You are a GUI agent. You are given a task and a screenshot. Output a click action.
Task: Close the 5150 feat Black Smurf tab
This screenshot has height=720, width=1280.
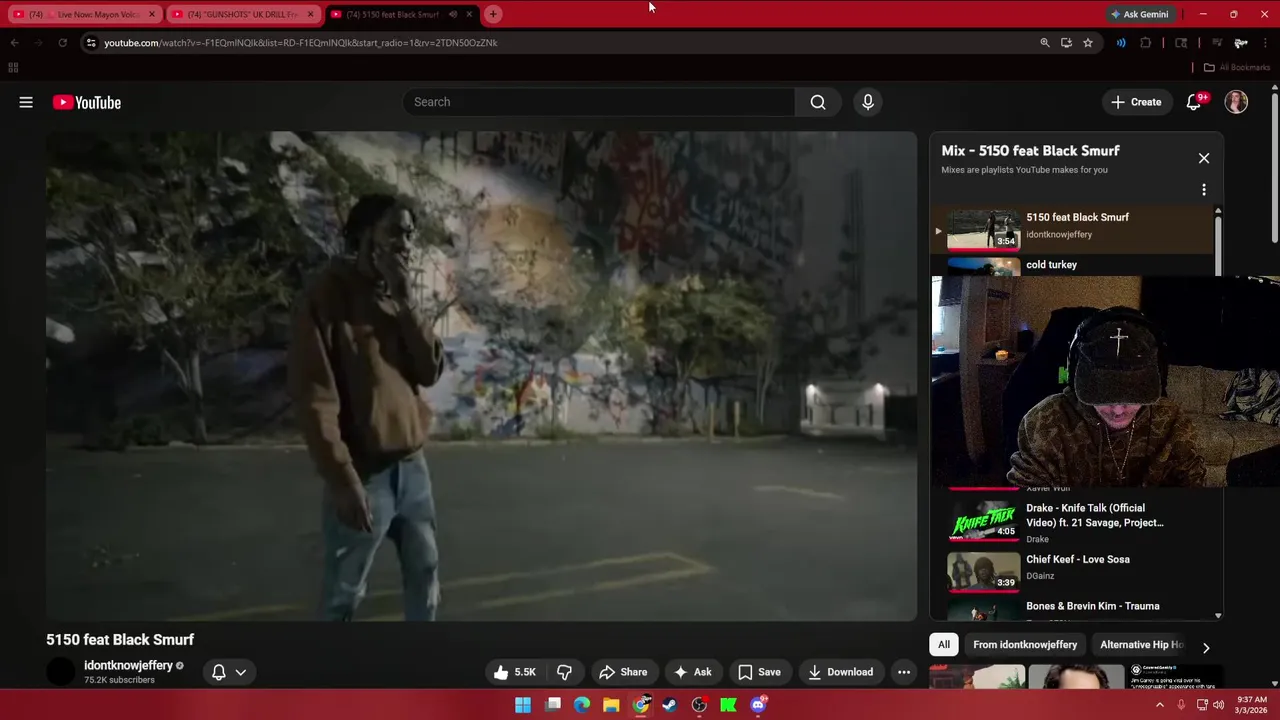click(x=469, y=14)
